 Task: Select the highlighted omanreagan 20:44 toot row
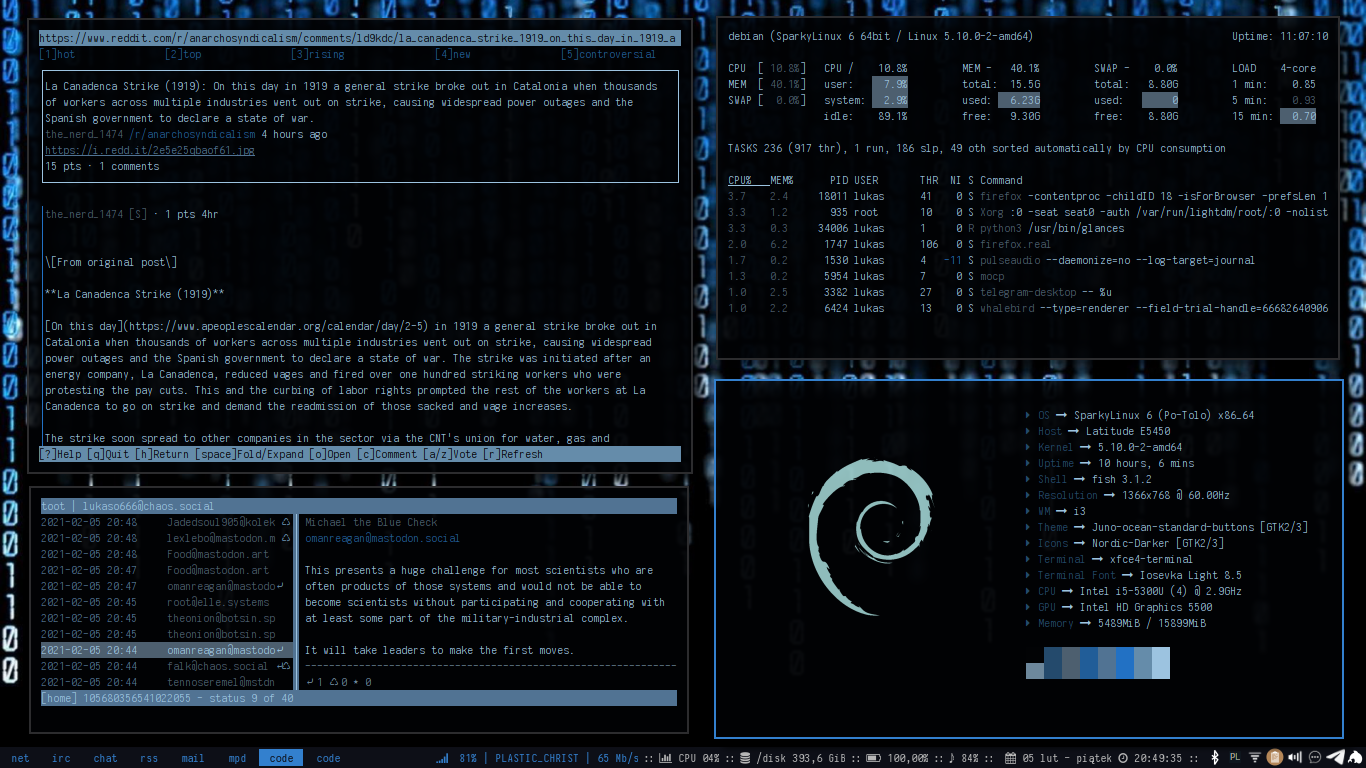click(167, 650)
